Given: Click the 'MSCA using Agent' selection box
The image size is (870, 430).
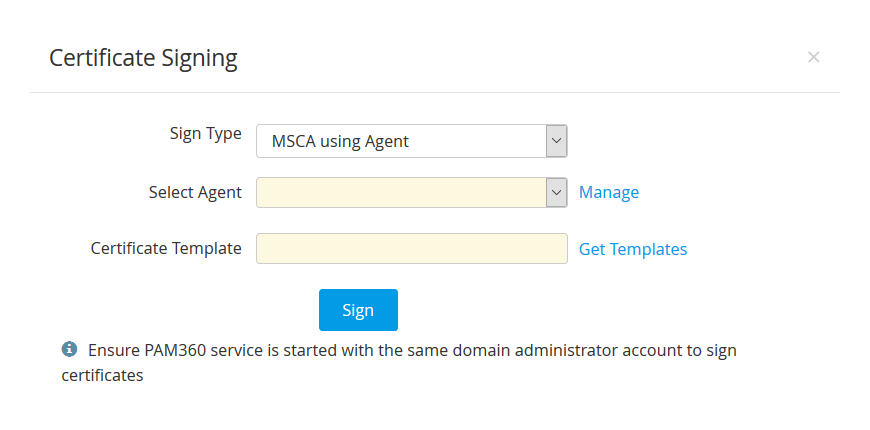Looking at the screenshot, I should pyautogui.click(x=401, y=141).
